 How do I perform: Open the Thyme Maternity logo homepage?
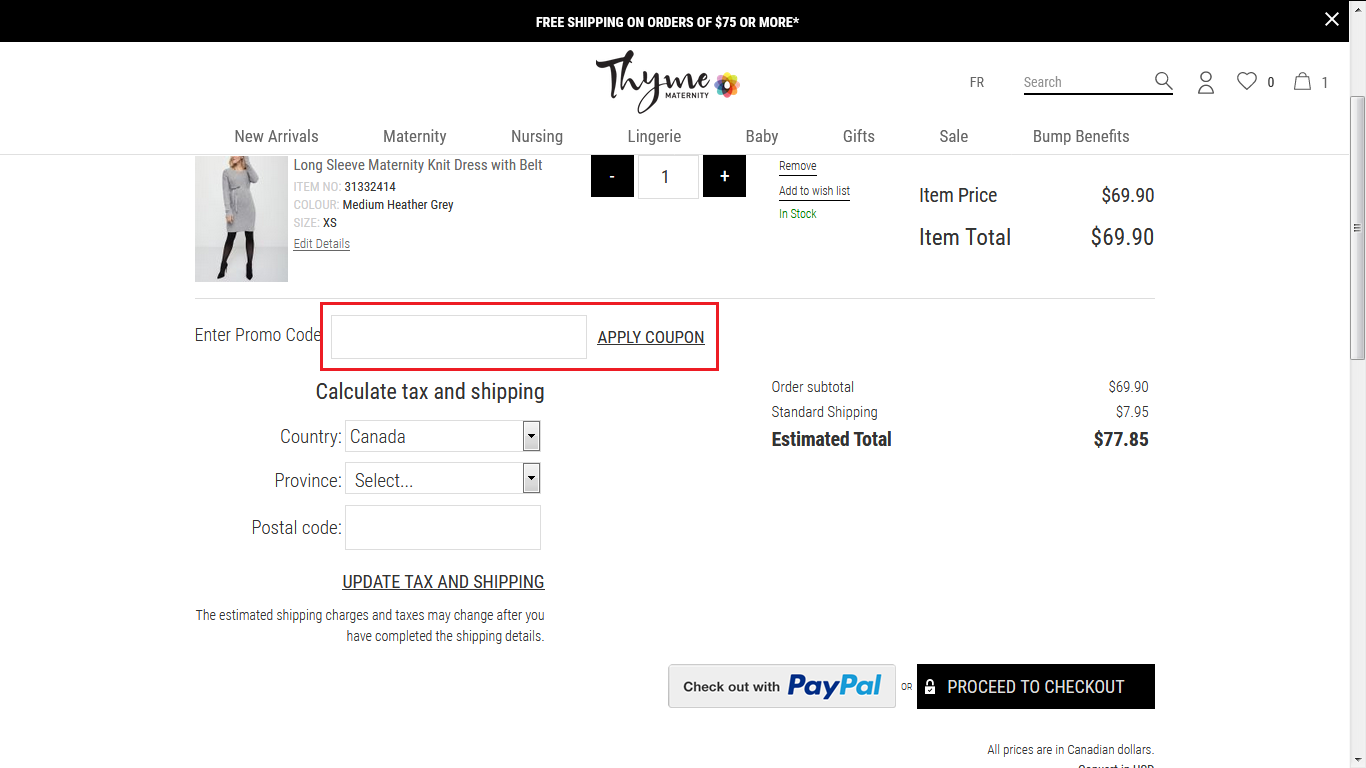point(667,81)
